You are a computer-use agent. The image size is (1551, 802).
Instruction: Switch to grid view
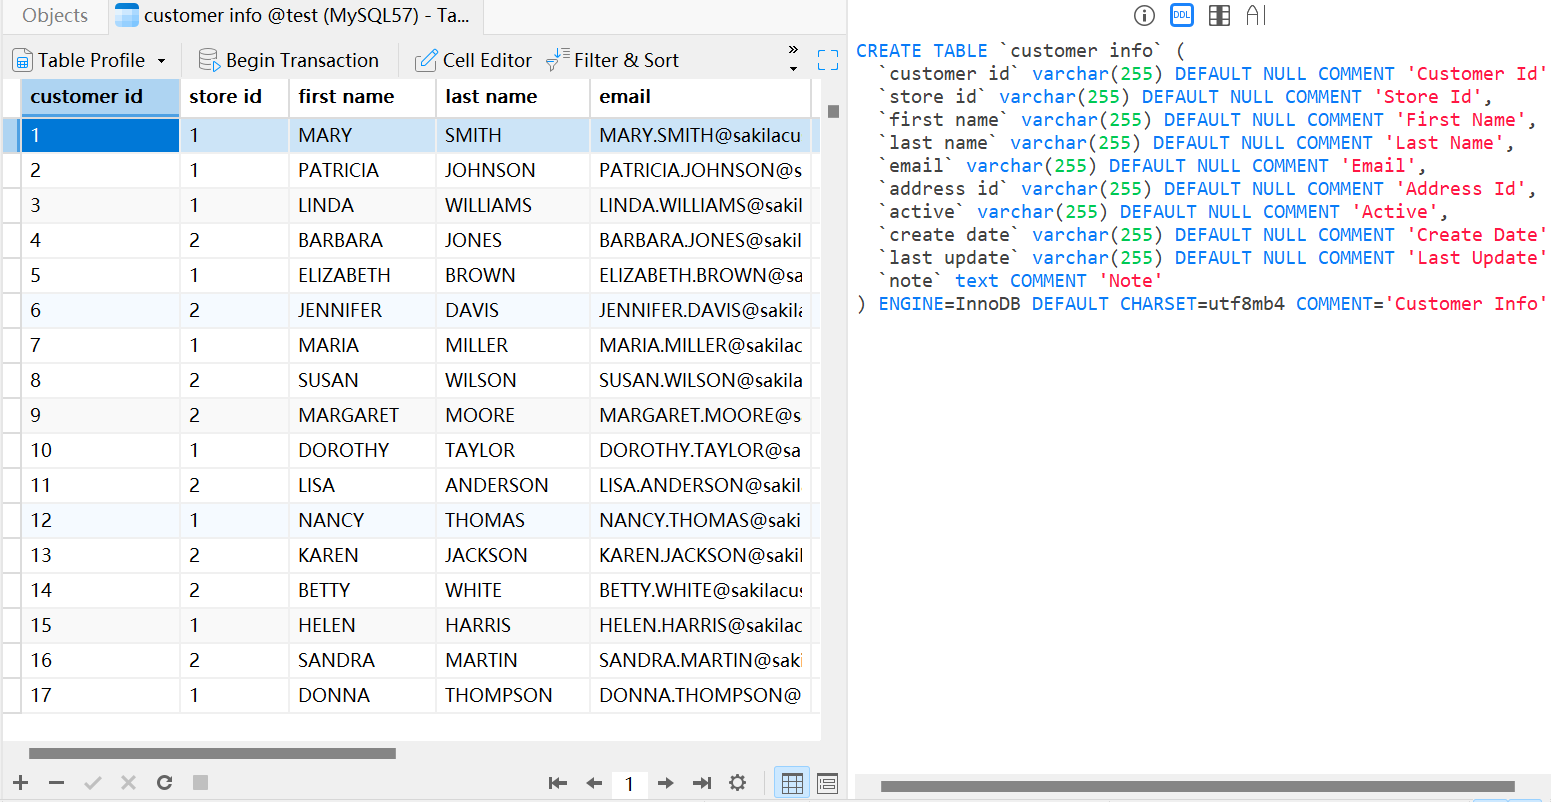point(792,783)
